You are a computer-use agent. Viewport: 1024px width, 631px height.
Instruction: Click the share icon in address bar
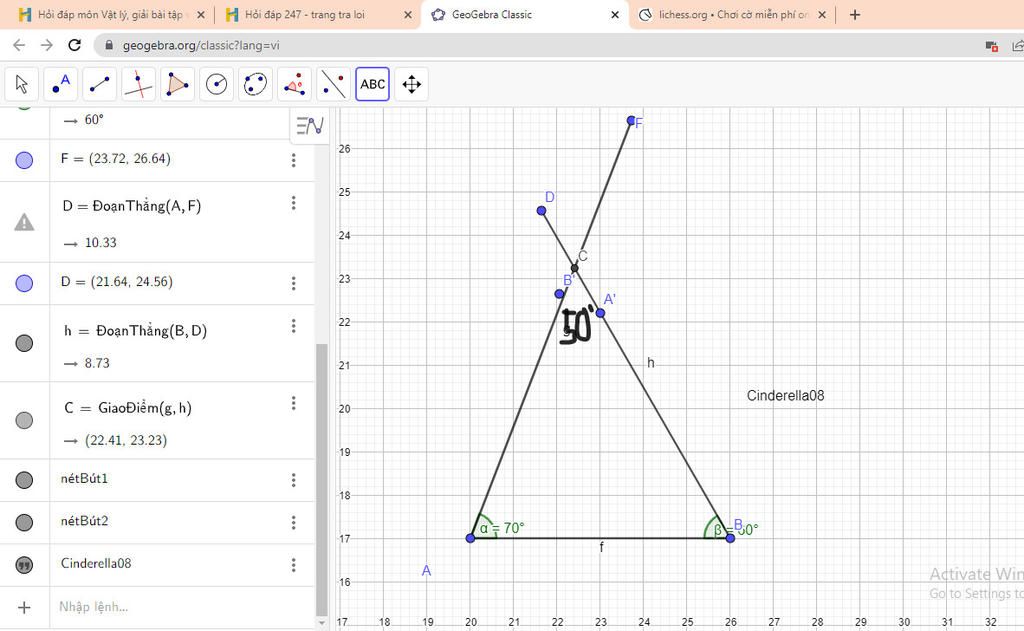click(1017, 45)
